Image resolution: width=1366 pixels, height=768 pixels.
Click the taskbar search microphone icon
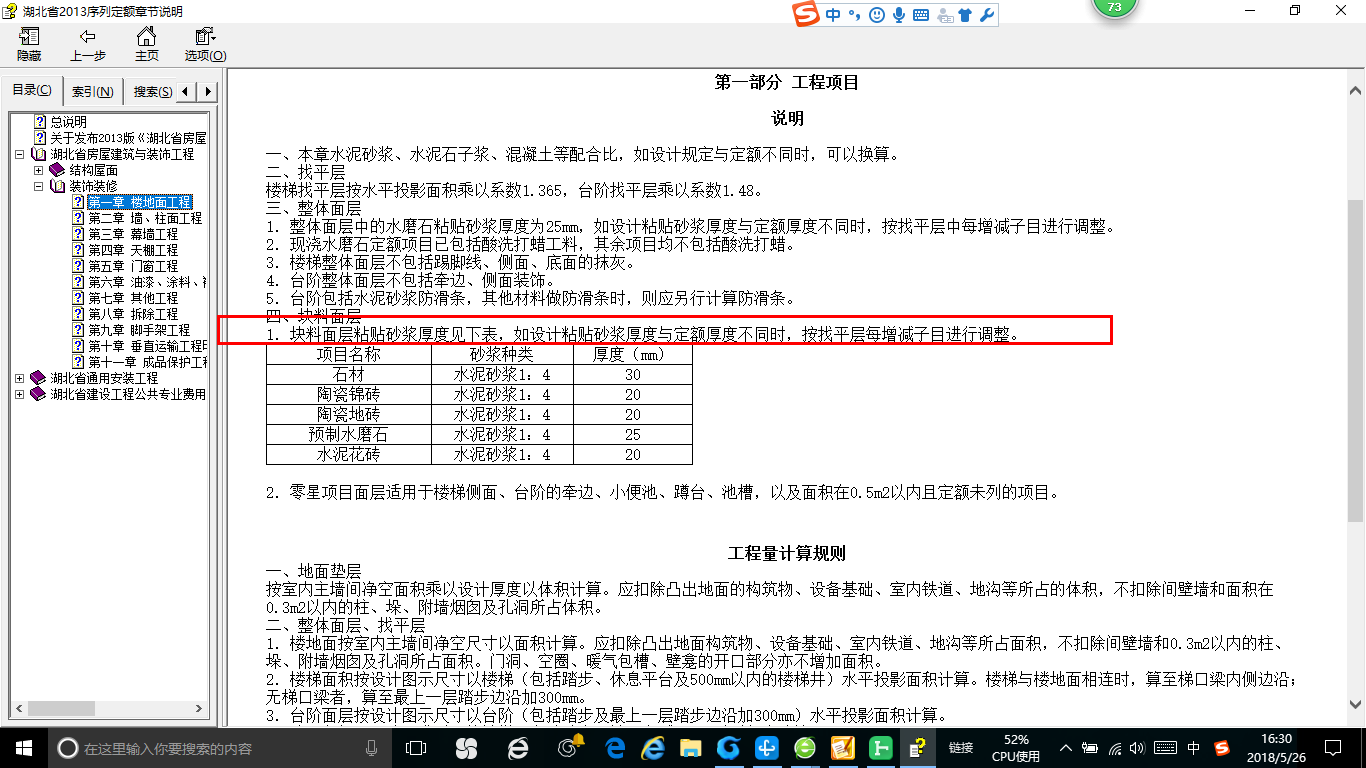(x=372, y=747)
